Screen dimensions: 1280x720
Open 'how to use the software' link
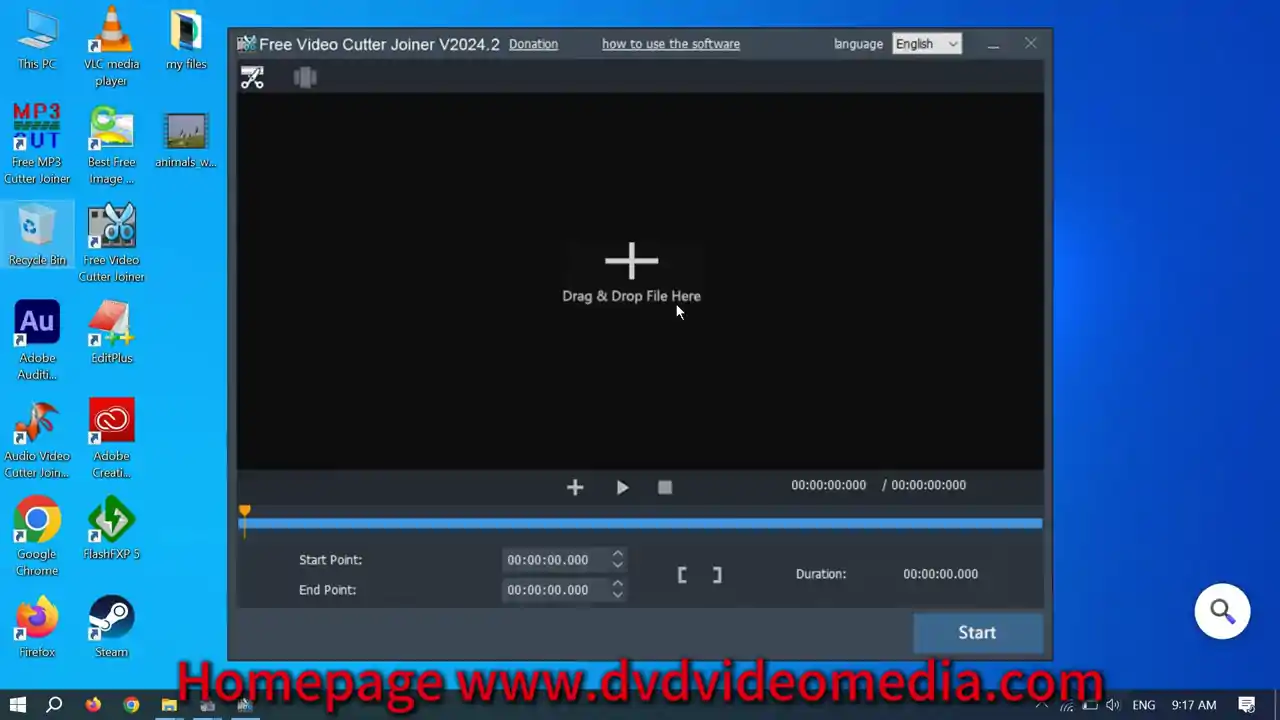(x=671, y=44)
